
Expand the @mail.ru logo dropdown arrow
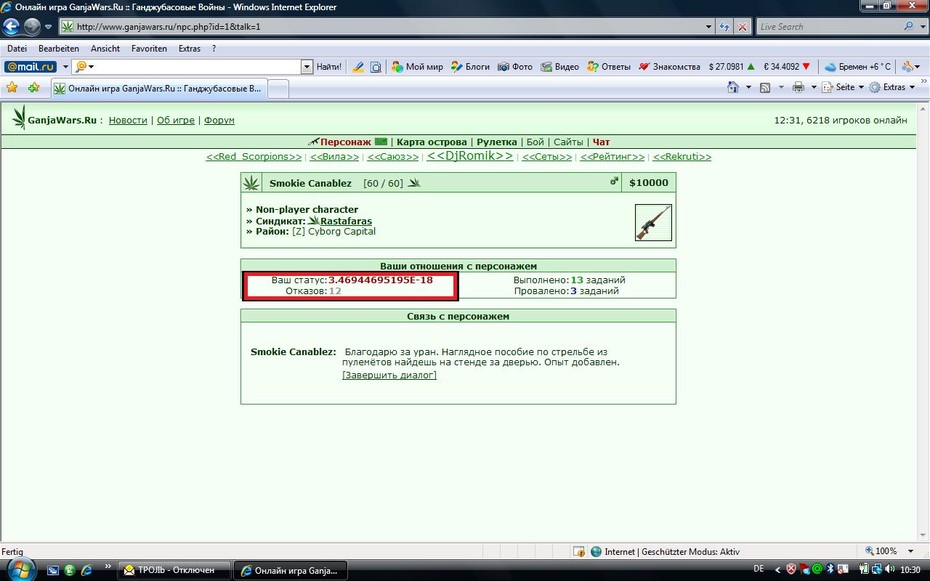[x=65, y=67]
